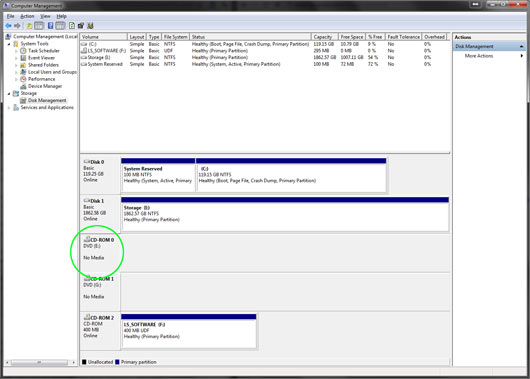Click the blue Primary partition legend swatch
This screenshot has height=379, width=530.
117,362
